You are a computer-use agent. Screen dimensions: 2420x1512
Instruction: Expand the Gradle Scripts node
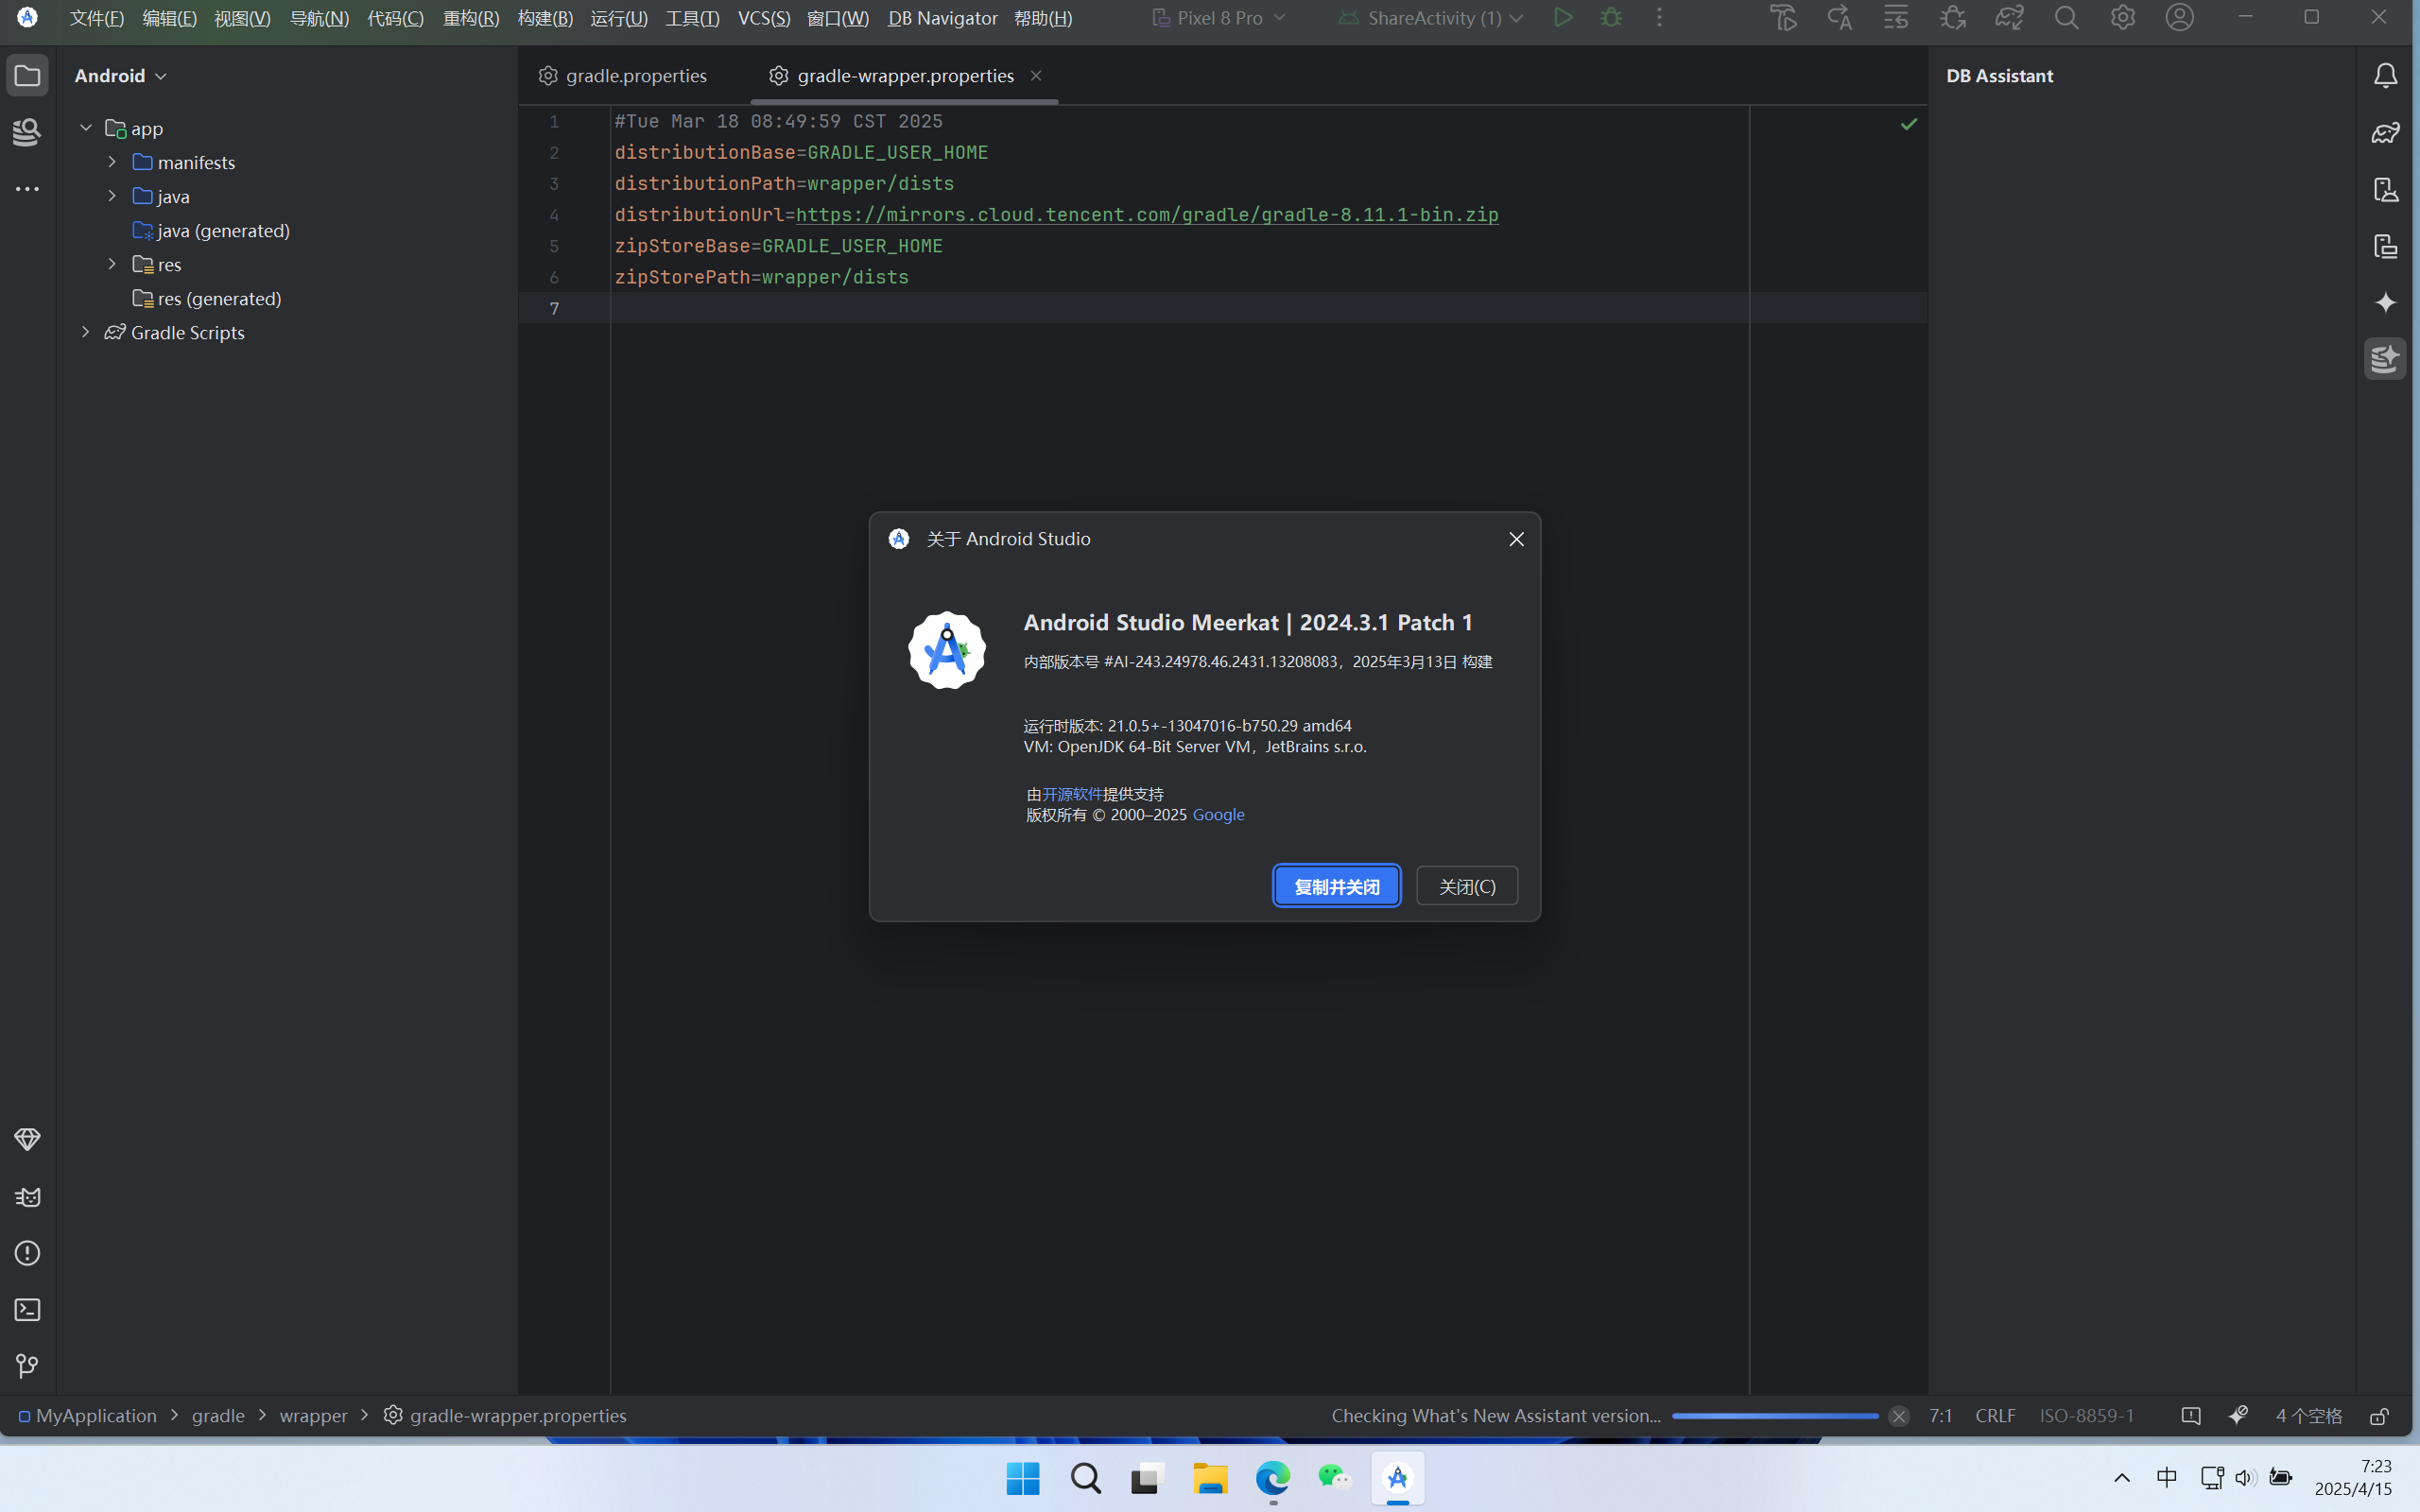pyautogui.click(x=86, y=332)
